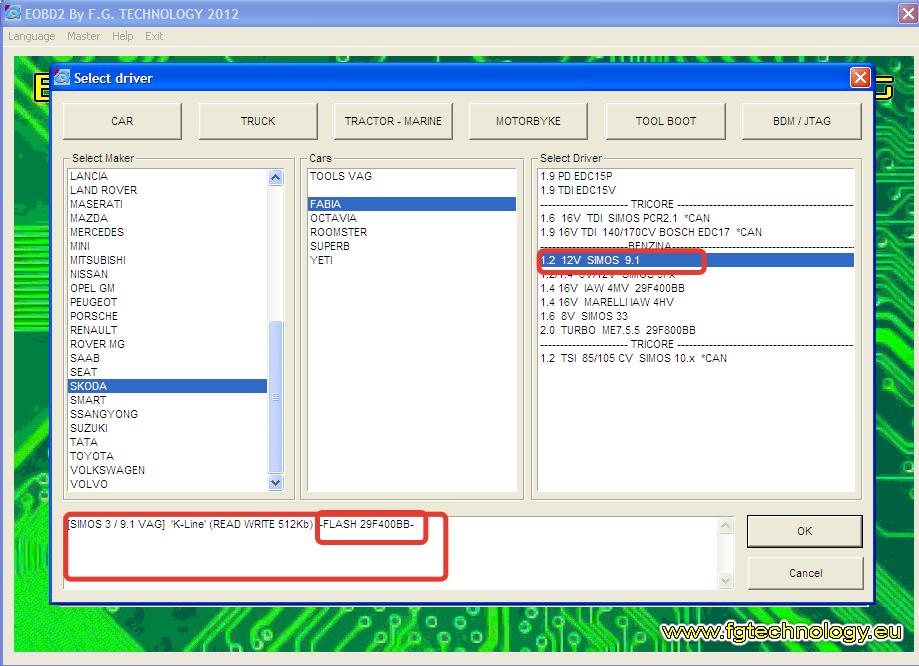Image resolution: width=919 pixels, height=666 pixels.
Task: Select MAZDA in the maker list
Action: click(x=168, y=219)
